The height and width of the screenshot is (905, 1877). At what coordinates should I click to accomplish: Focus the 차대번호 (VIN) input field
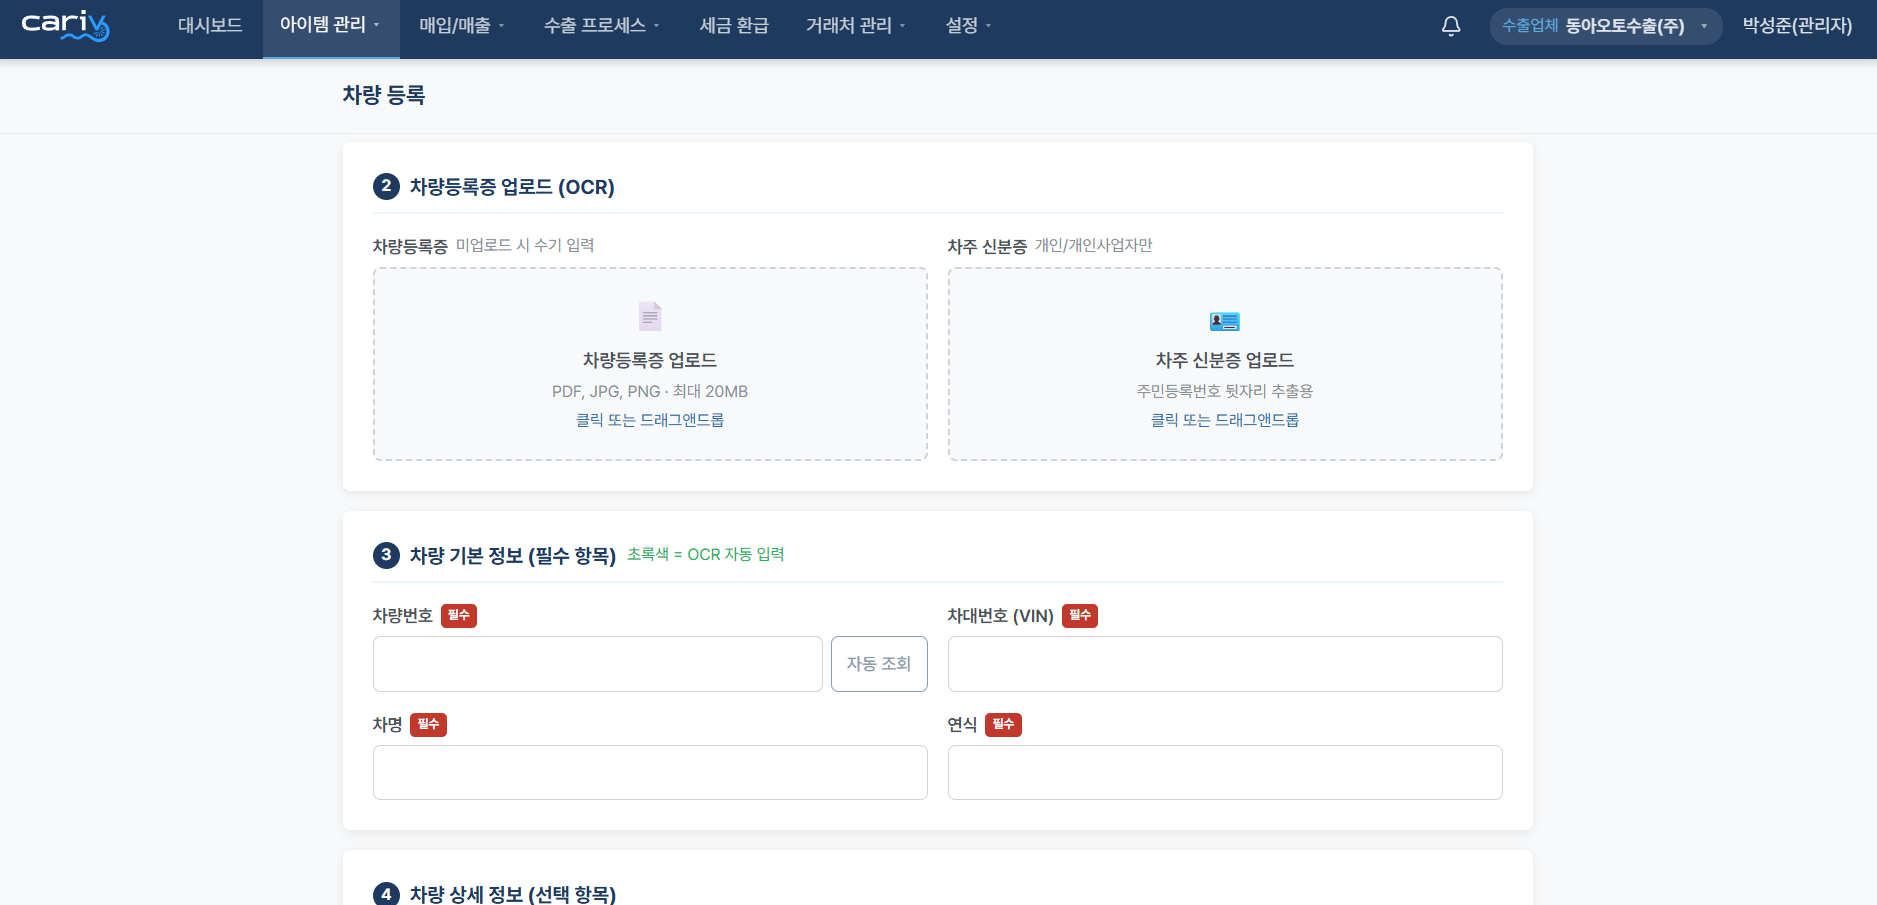tap(1225, 664)
